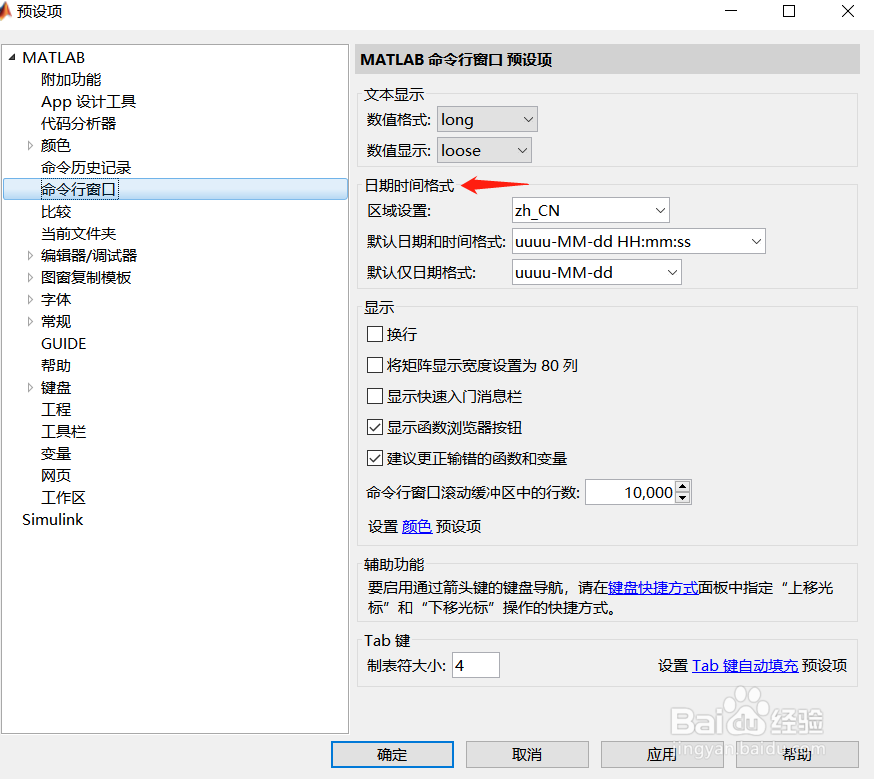This screenshot has height=779, width=874.
Task: Maximize the 预设项 window
Action: point(789,11)
